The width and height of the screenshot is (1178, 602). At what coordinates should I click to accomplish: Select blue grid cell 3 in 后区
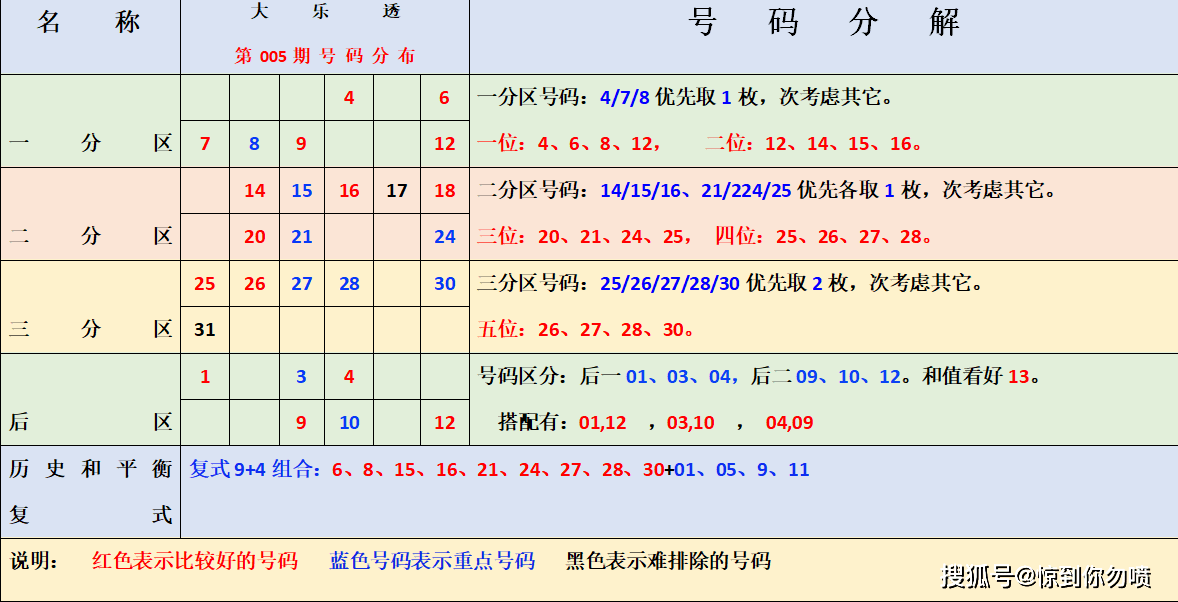(x=301, y=377)
